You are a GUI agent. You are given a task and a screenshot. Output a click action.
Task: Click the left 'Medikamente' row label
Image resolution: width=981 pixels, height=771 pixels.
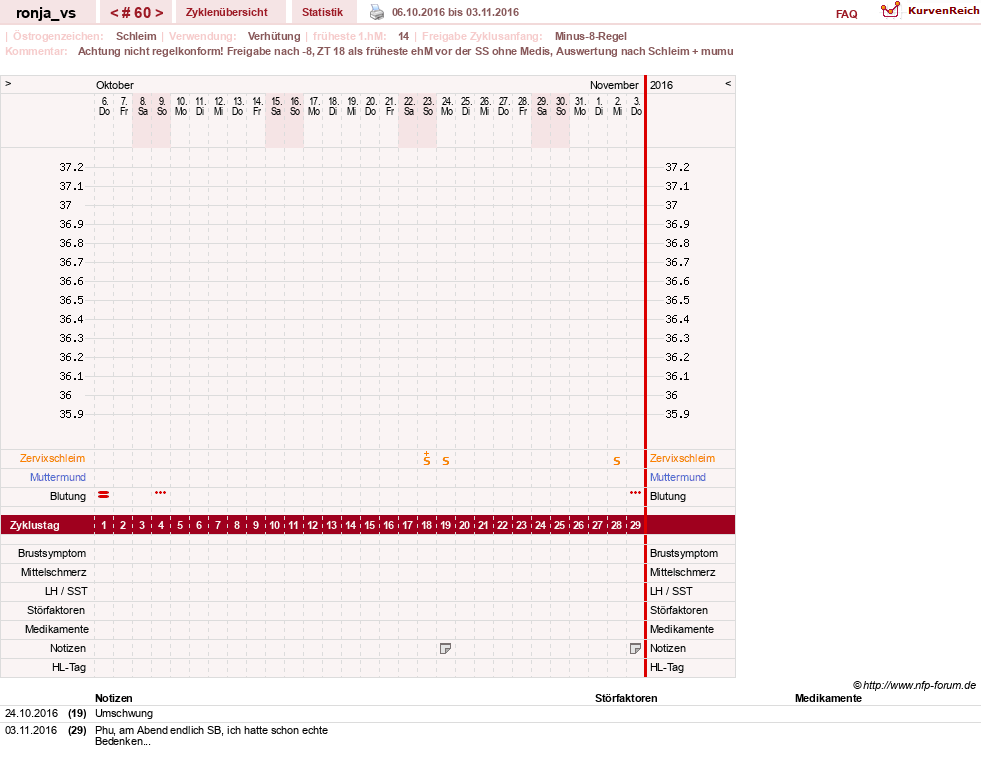click(x=57, y=629)
